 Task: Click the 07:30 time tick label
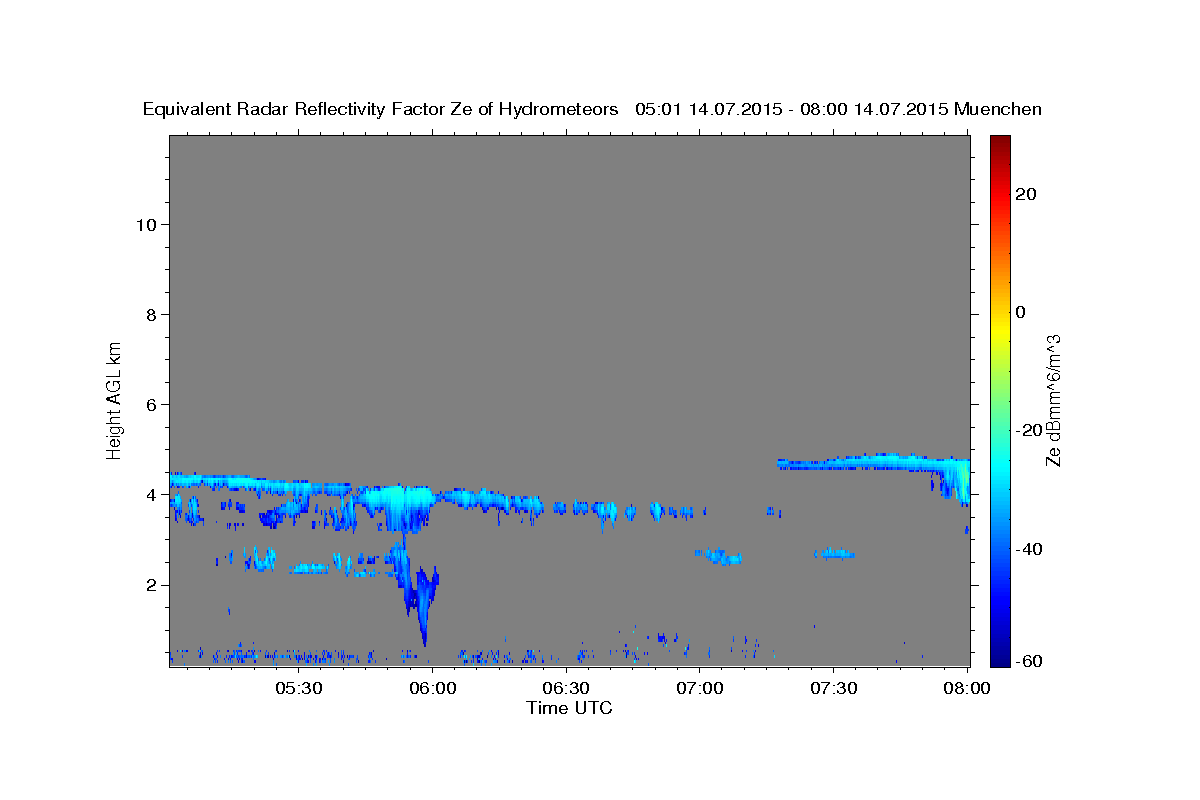[x=833, y=688]
